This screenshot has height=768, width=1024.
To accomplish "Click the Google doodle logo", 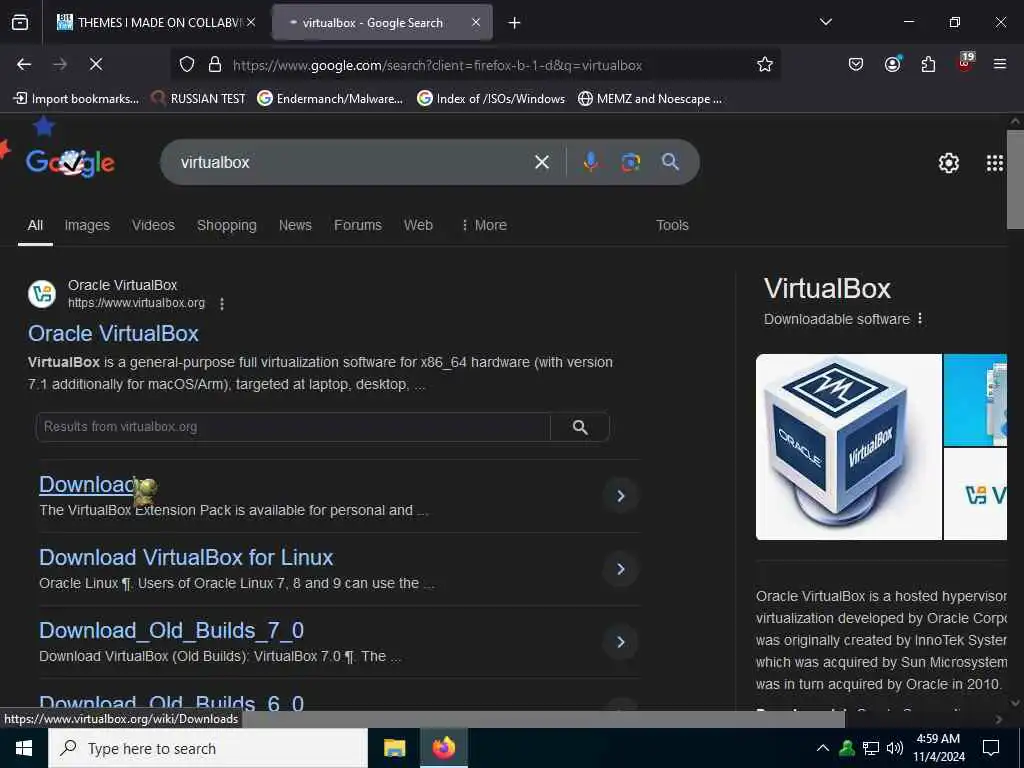I will pos(71,162).
